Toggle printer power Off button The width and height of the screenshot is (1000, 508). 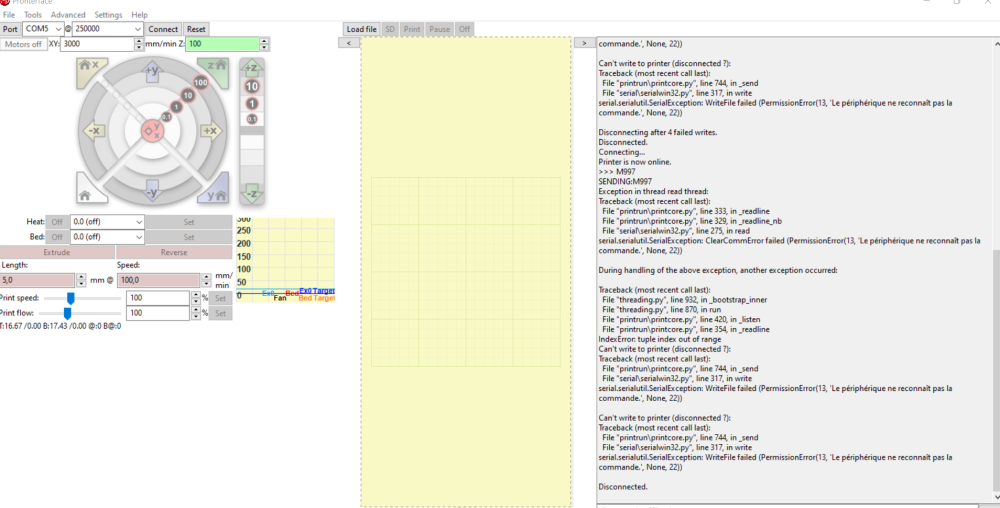(464, 29)
